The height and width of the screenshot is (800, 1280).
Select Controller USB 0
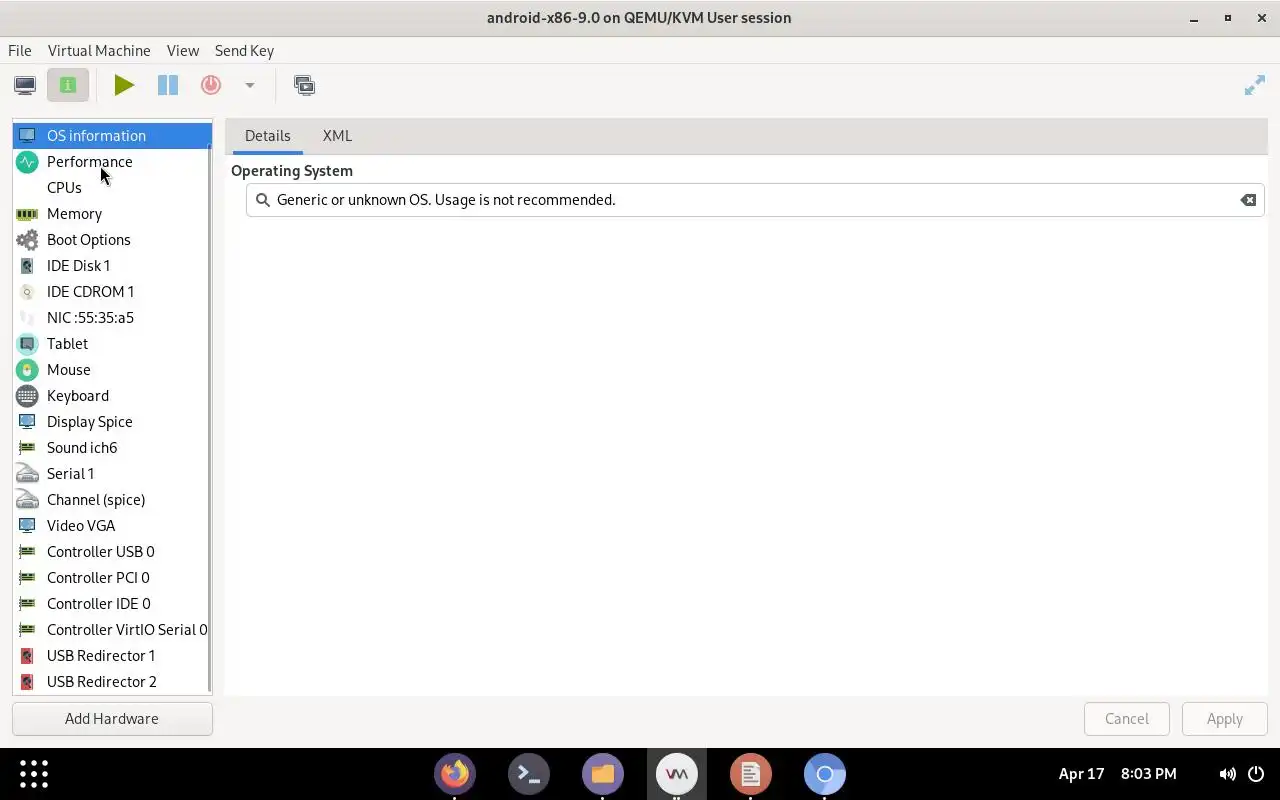point(112,551)
